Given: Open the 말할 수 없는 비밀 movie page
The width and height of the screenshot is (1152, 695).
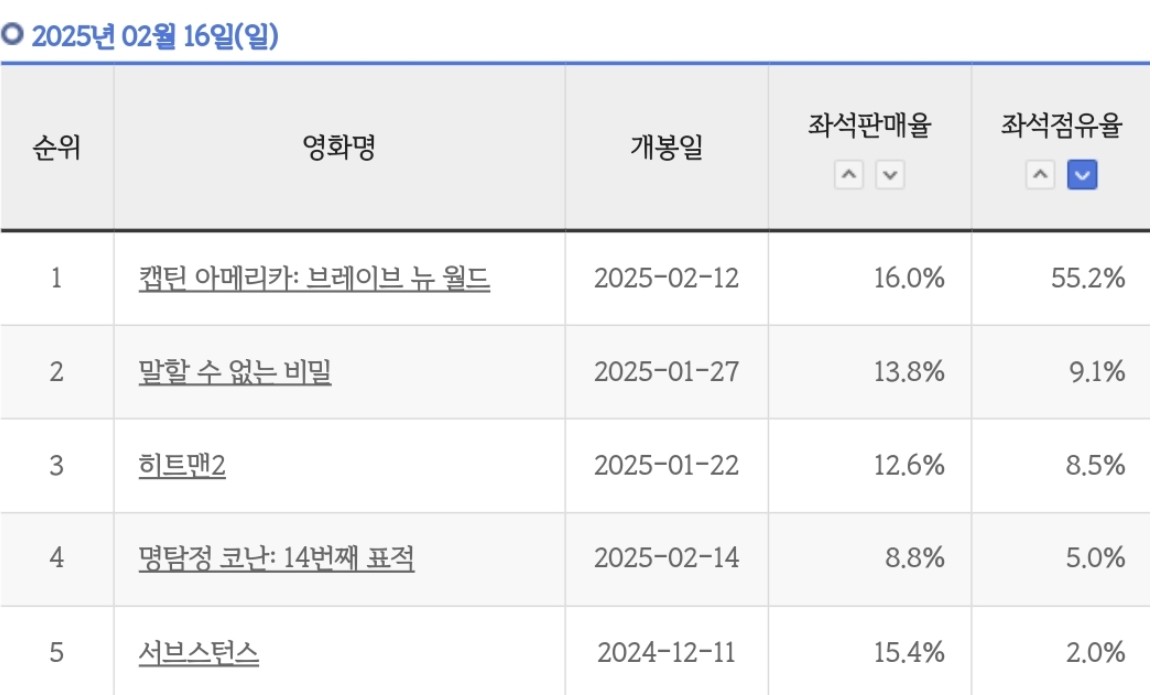Looking at the screenshot, I should [x=235, y=372].
